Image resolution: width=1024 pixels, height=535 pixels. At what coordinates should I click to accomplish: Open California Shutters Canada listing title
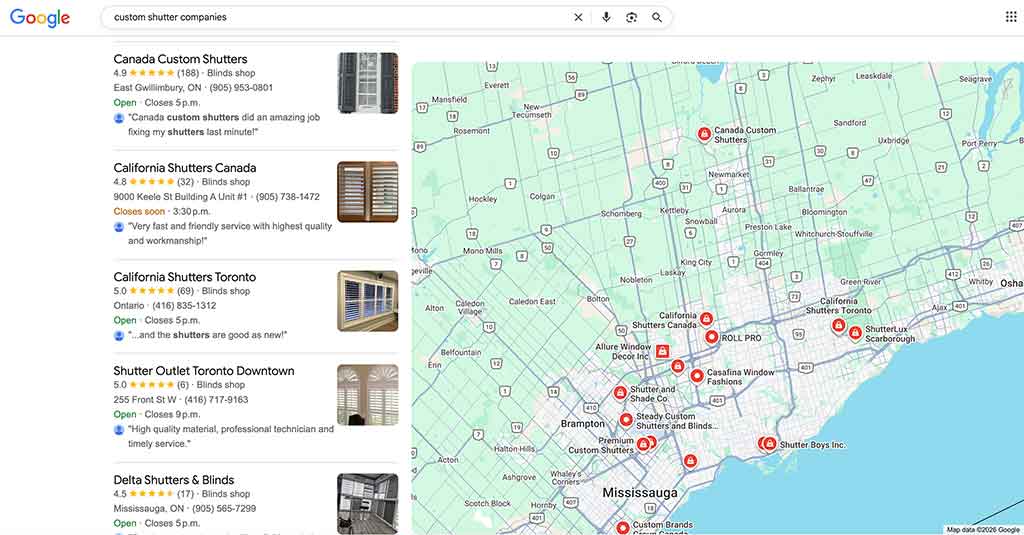coord(185,168)
